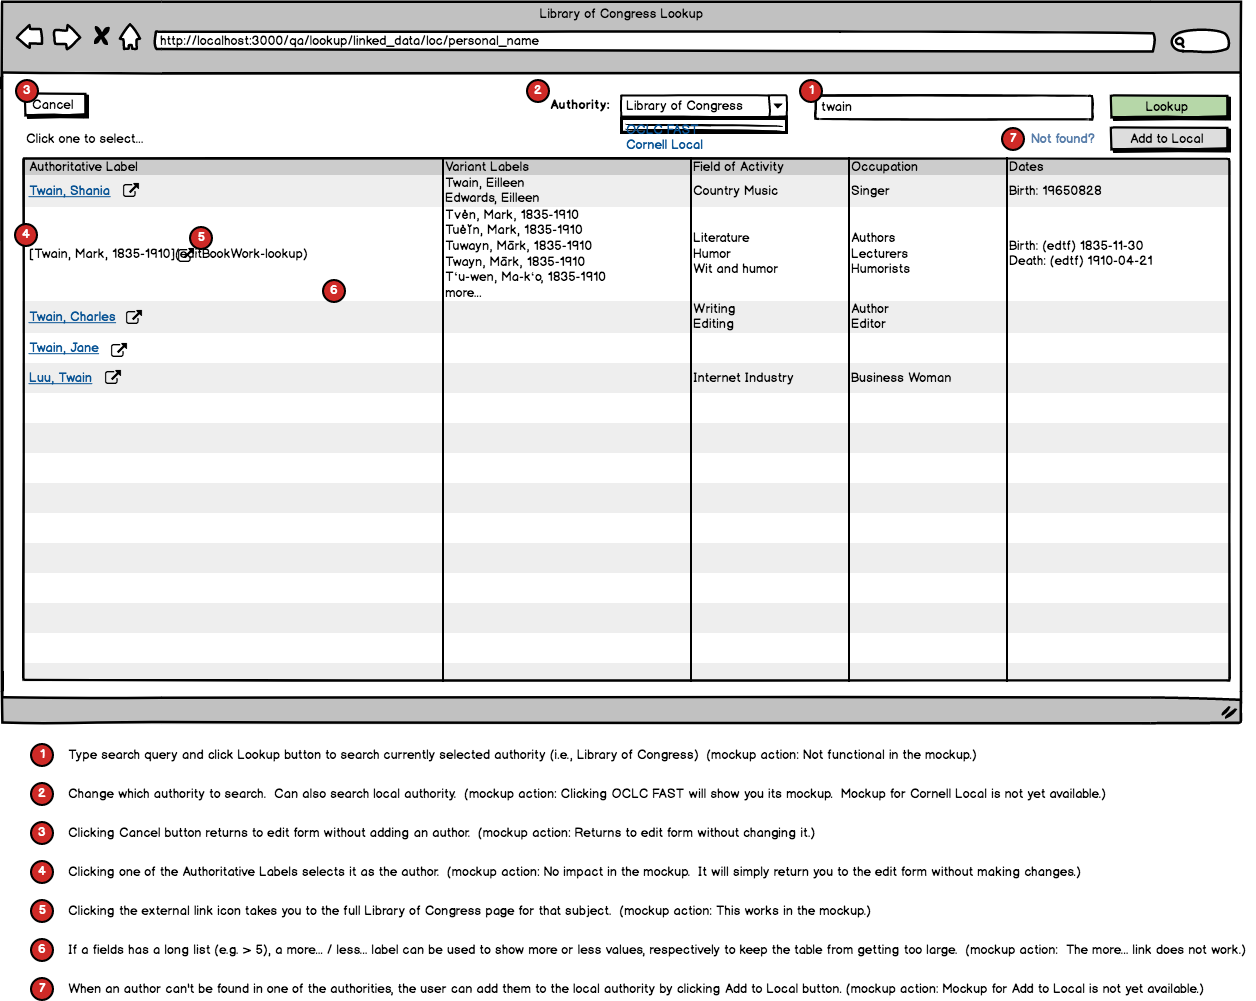Click the Lecturers occupation entry
This screenshot has width=1256, height=1001.
(879, 254)
